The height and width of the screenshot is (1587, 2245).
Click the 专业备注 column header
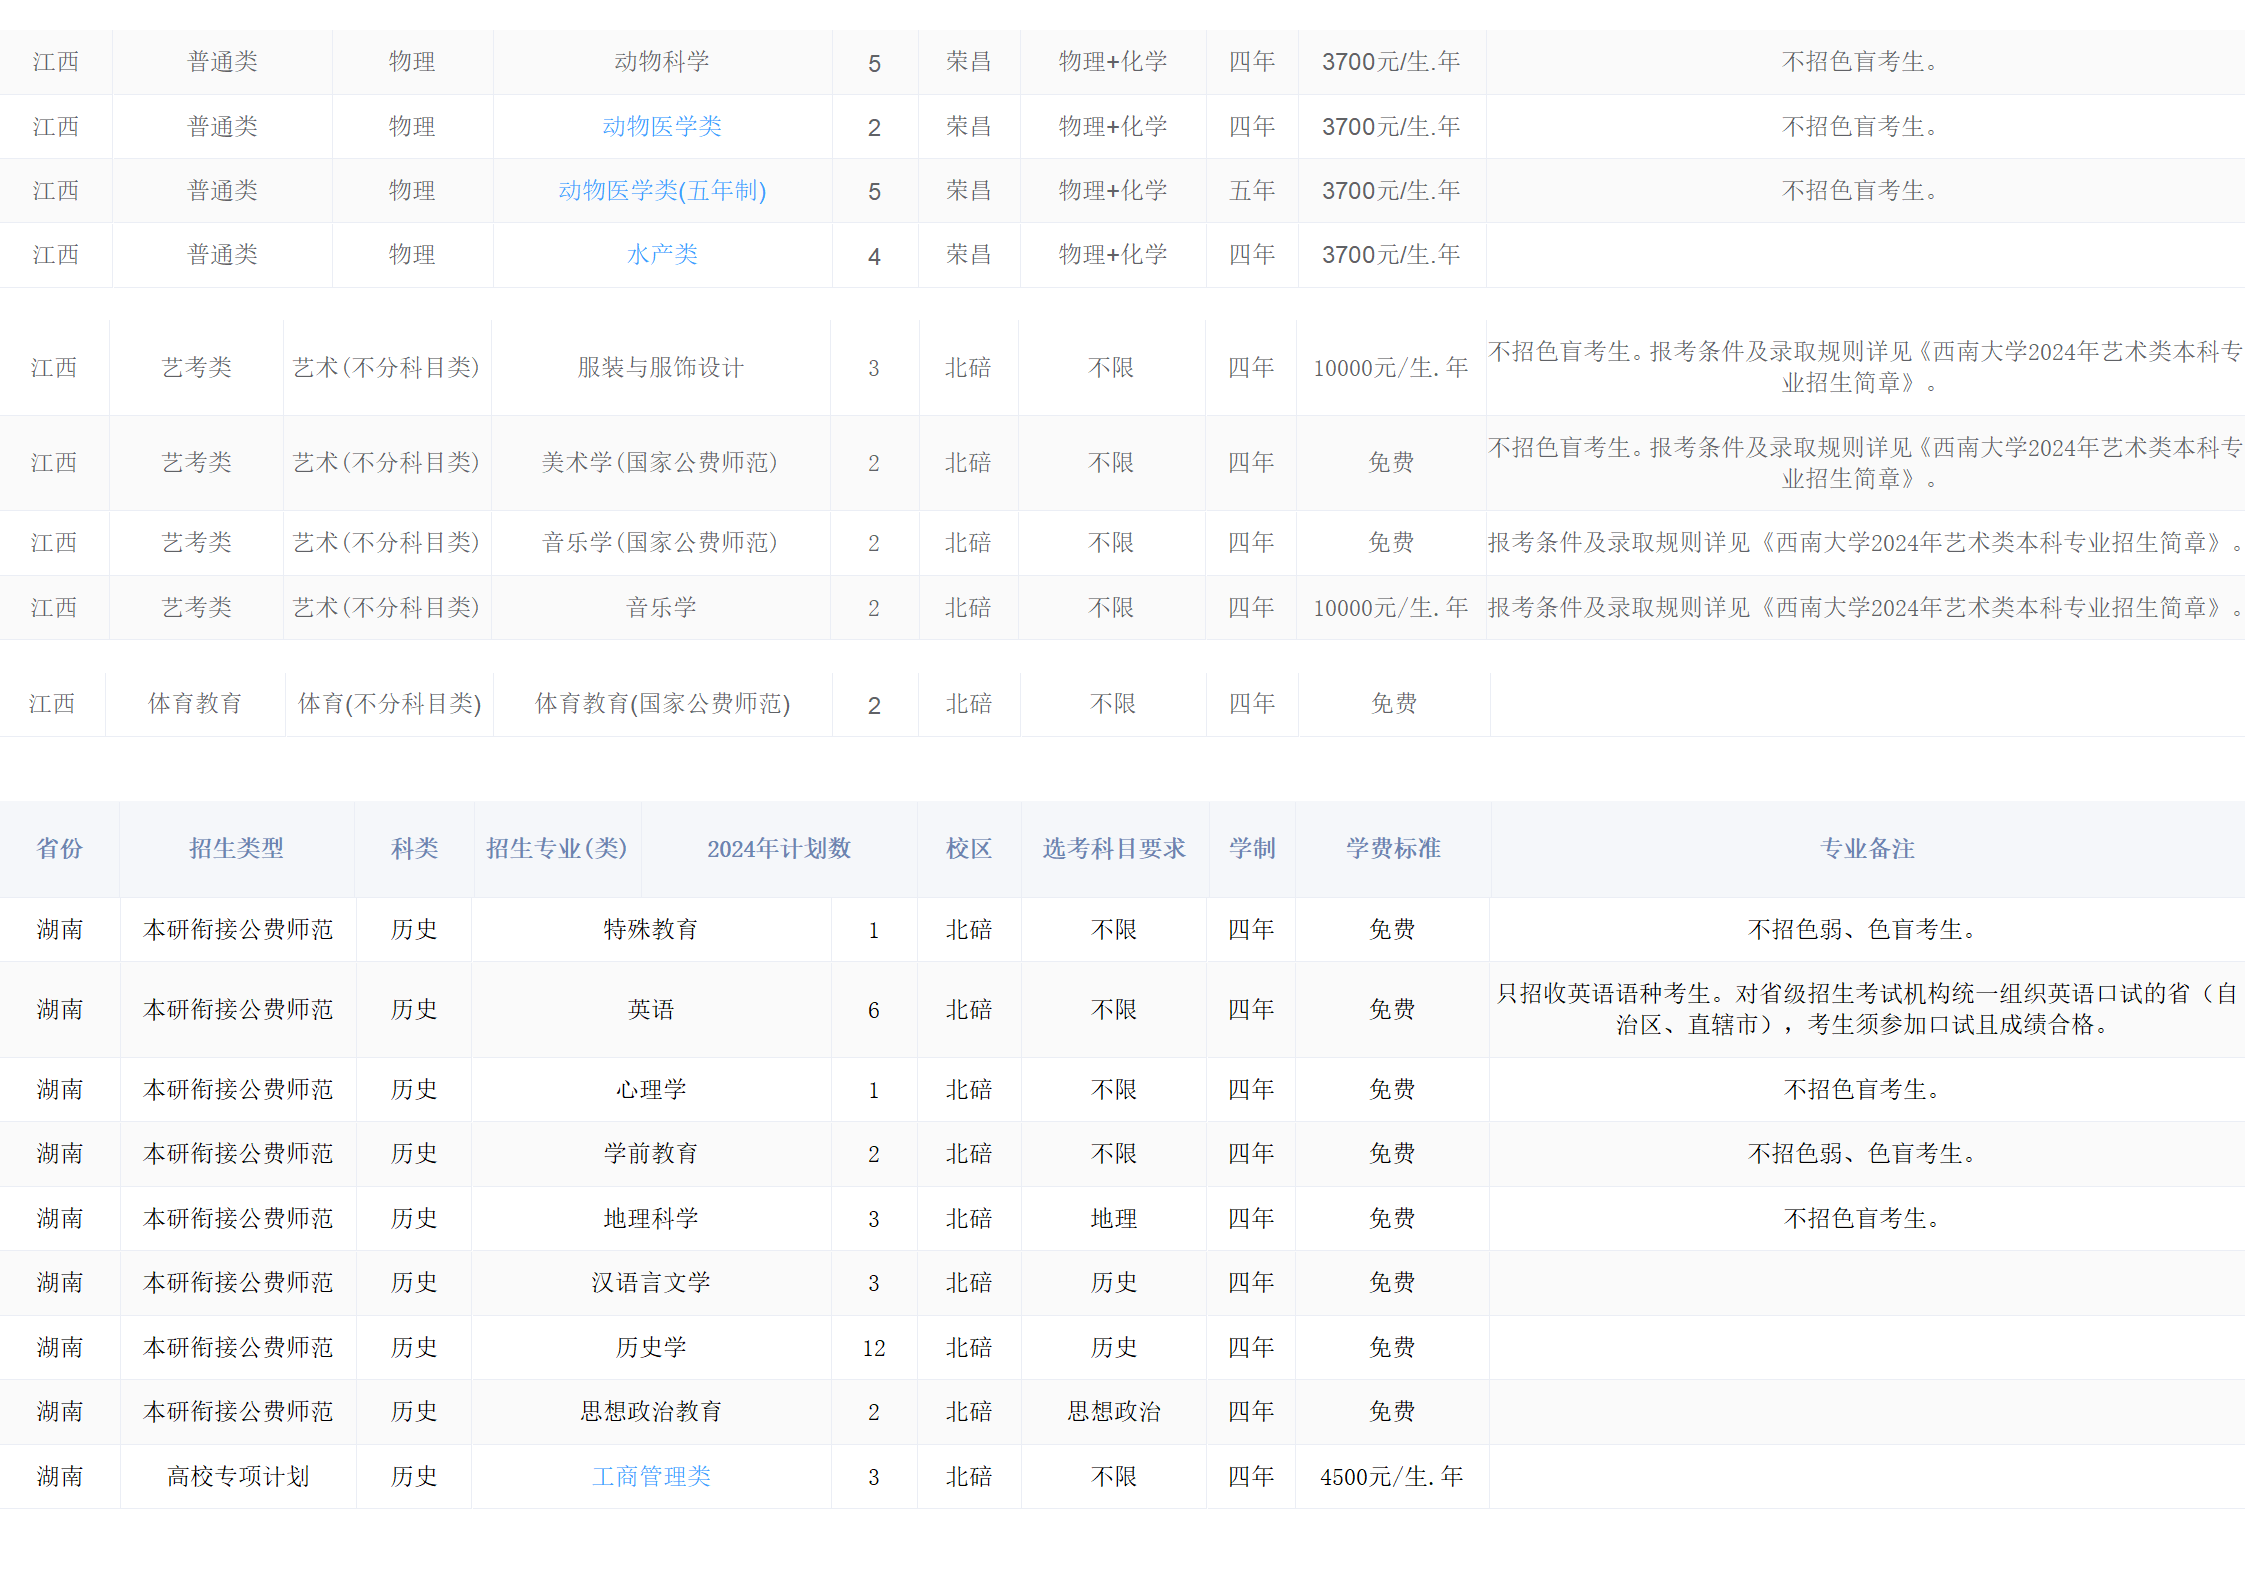point(1866,849)
